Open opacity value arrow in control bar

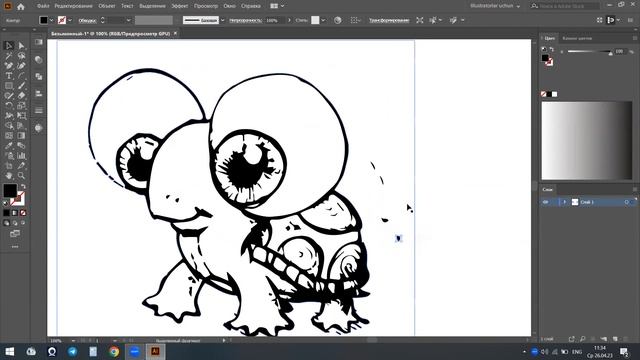[289, 20]
